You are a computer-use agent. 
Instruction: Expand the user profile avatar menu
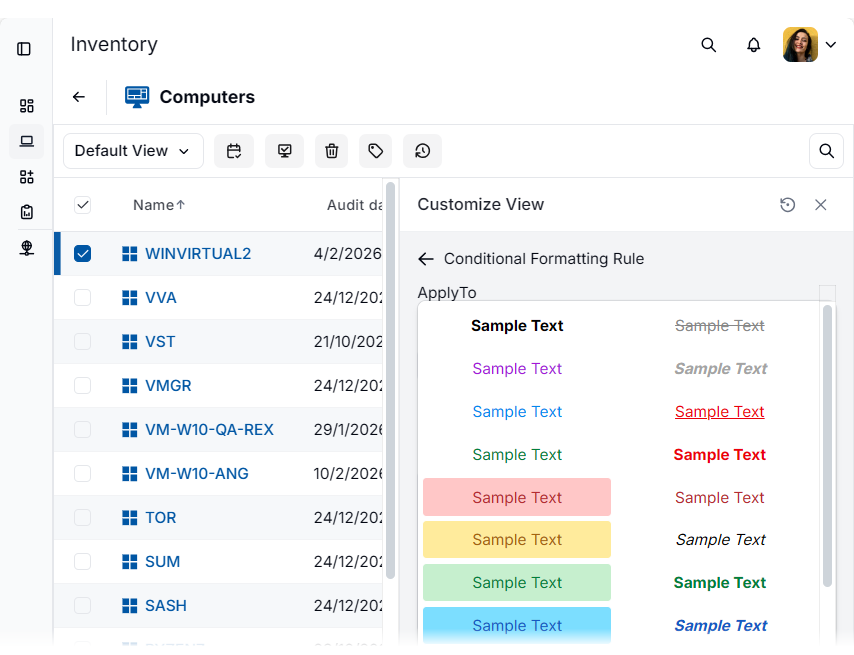[810, 45]
